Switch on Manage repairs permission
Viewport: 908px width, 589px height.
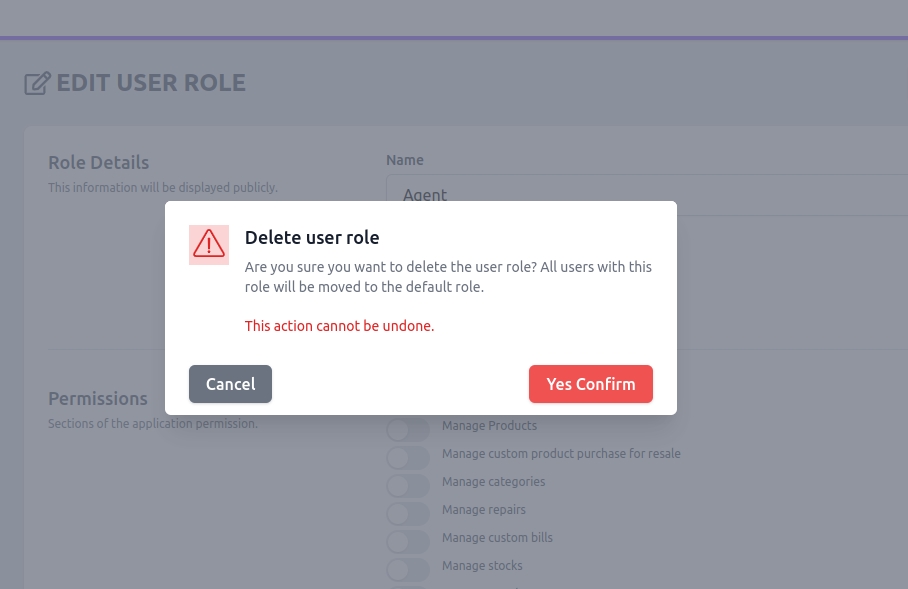[x=407, y=514]
